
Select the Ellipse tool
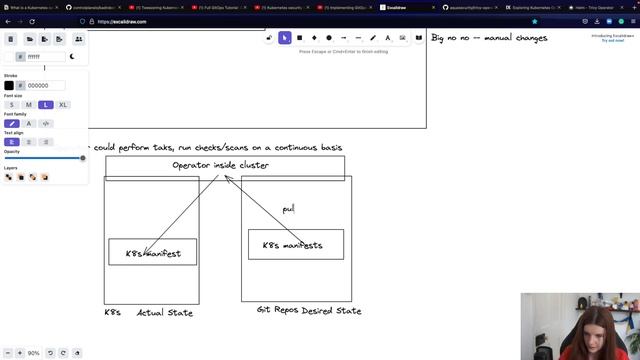tap(329, 38)
